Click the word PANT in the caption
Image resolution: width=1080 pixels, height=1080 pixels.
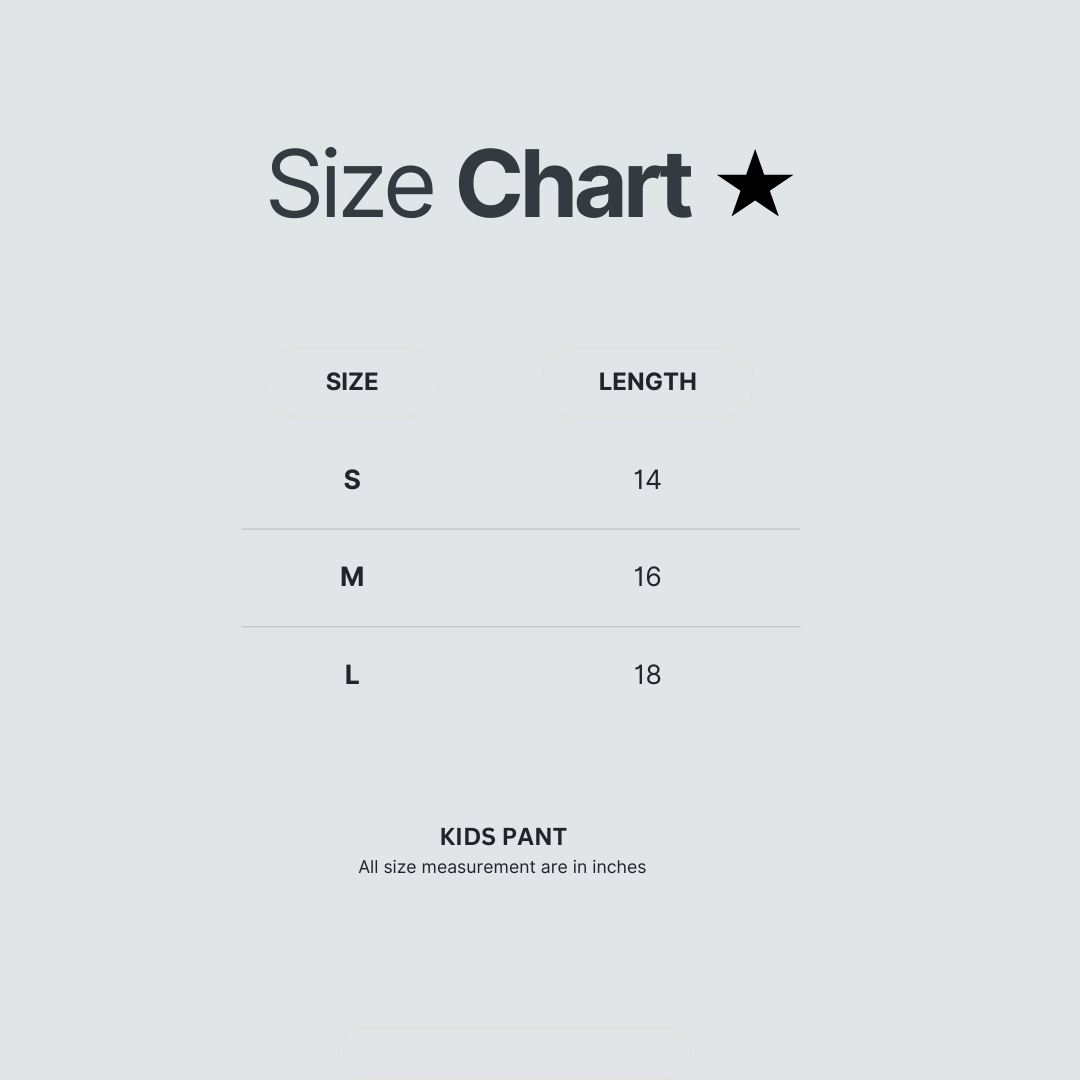pos(534,837)
